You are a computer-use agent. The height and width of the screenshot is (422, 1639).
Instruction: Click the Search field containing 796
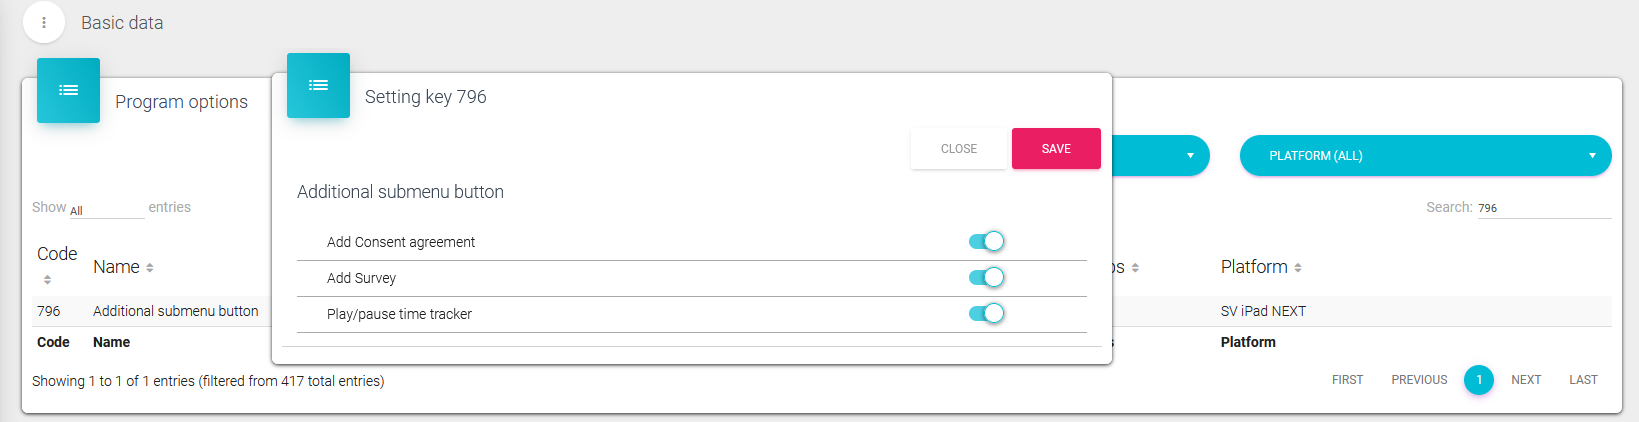click(x=1543, y=208)
